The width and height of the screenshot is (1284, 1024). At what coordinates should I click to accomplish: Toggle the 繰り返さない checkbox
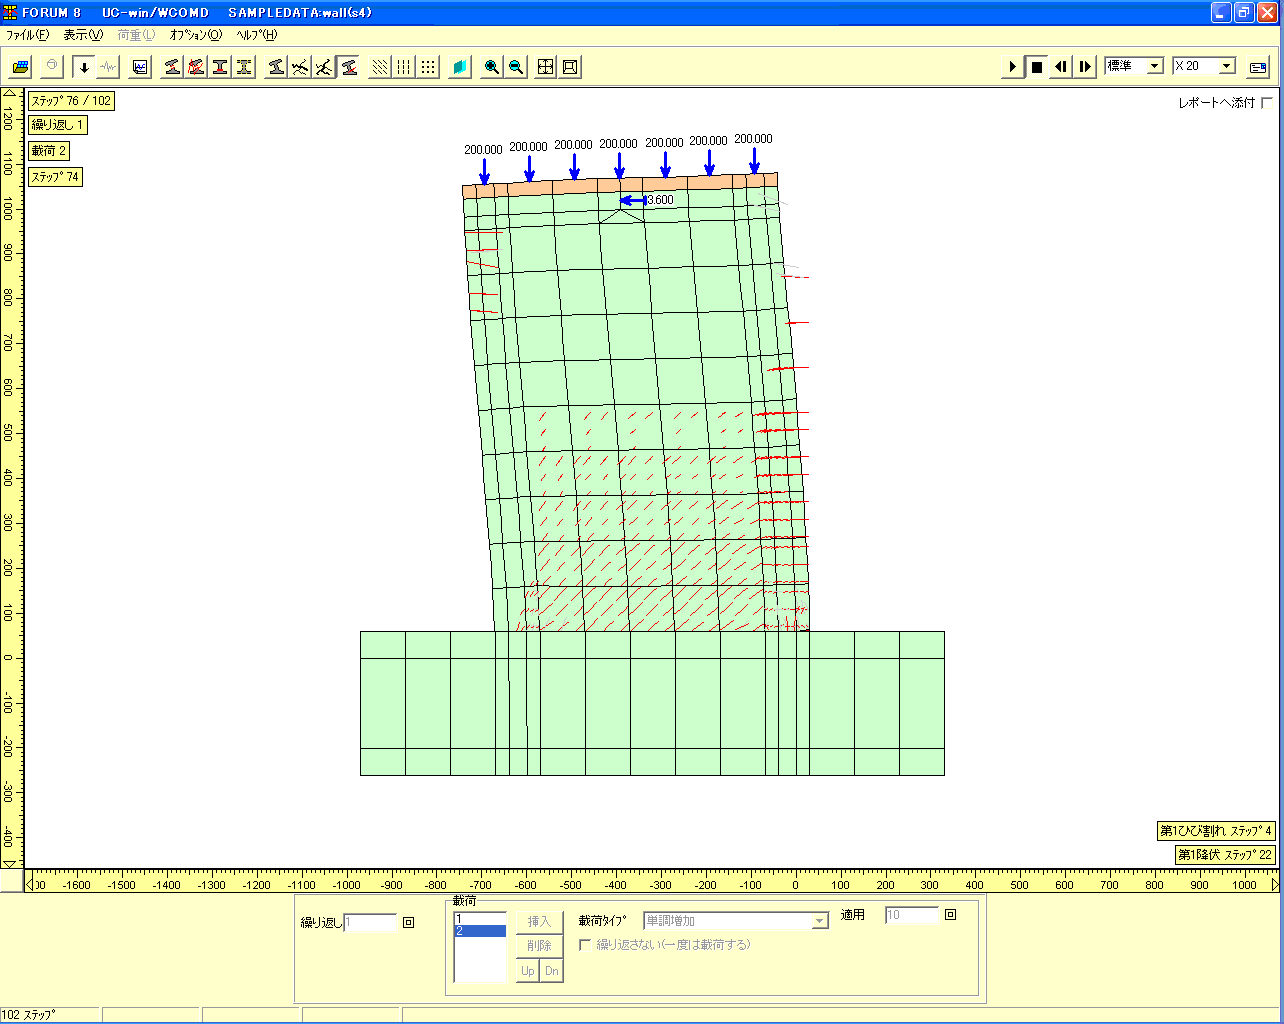pyautogui.click(x=585, y=945)
